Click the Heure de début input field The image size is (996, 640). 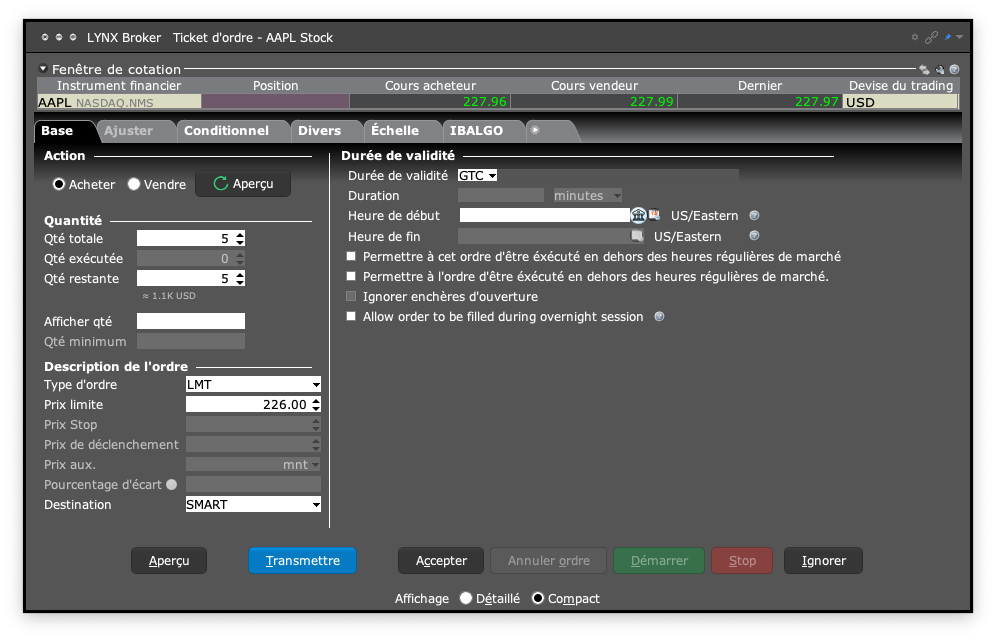coord(544,215)
